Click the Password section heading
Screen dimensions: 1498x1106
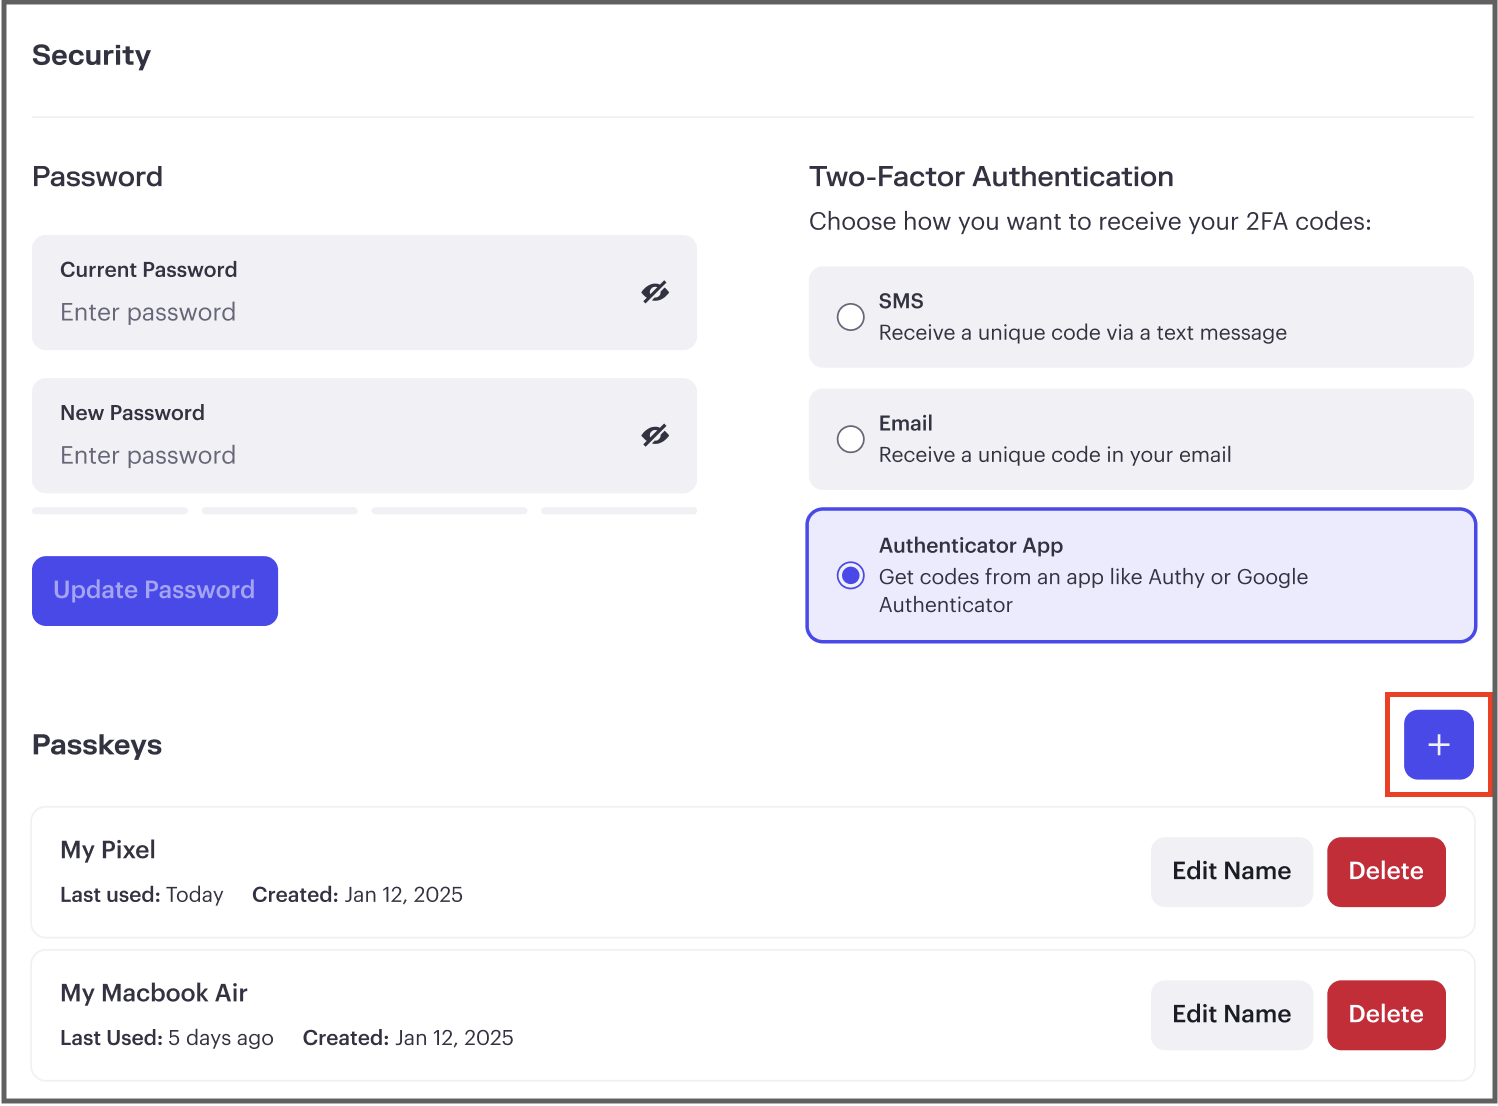pos(97,177)
